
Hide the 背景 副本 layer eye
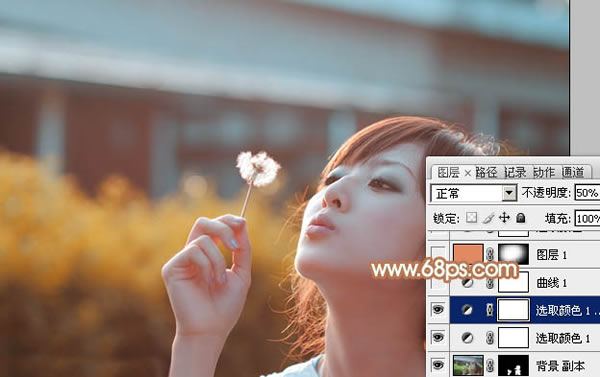438,365
